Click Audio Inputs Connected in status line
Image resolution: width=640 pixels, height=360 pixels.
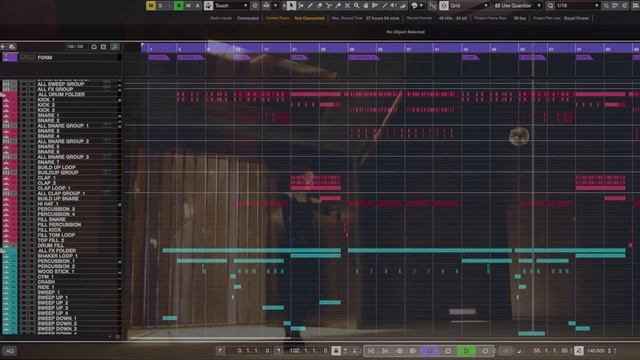coord(235,18)
